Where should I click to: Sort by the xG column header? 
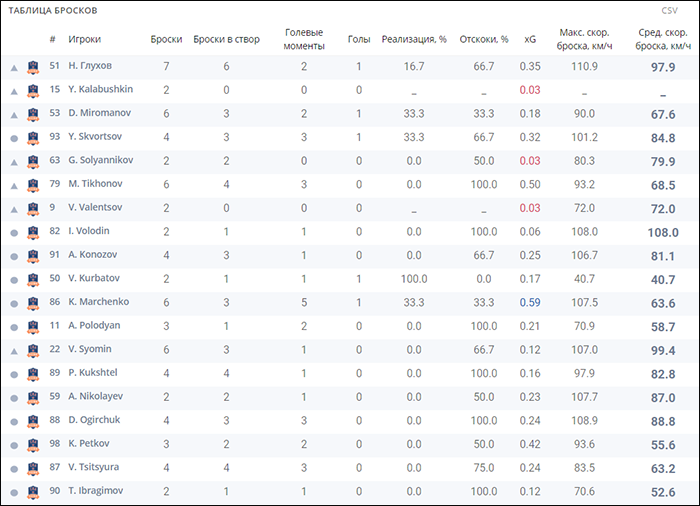[x=530, y=39]
